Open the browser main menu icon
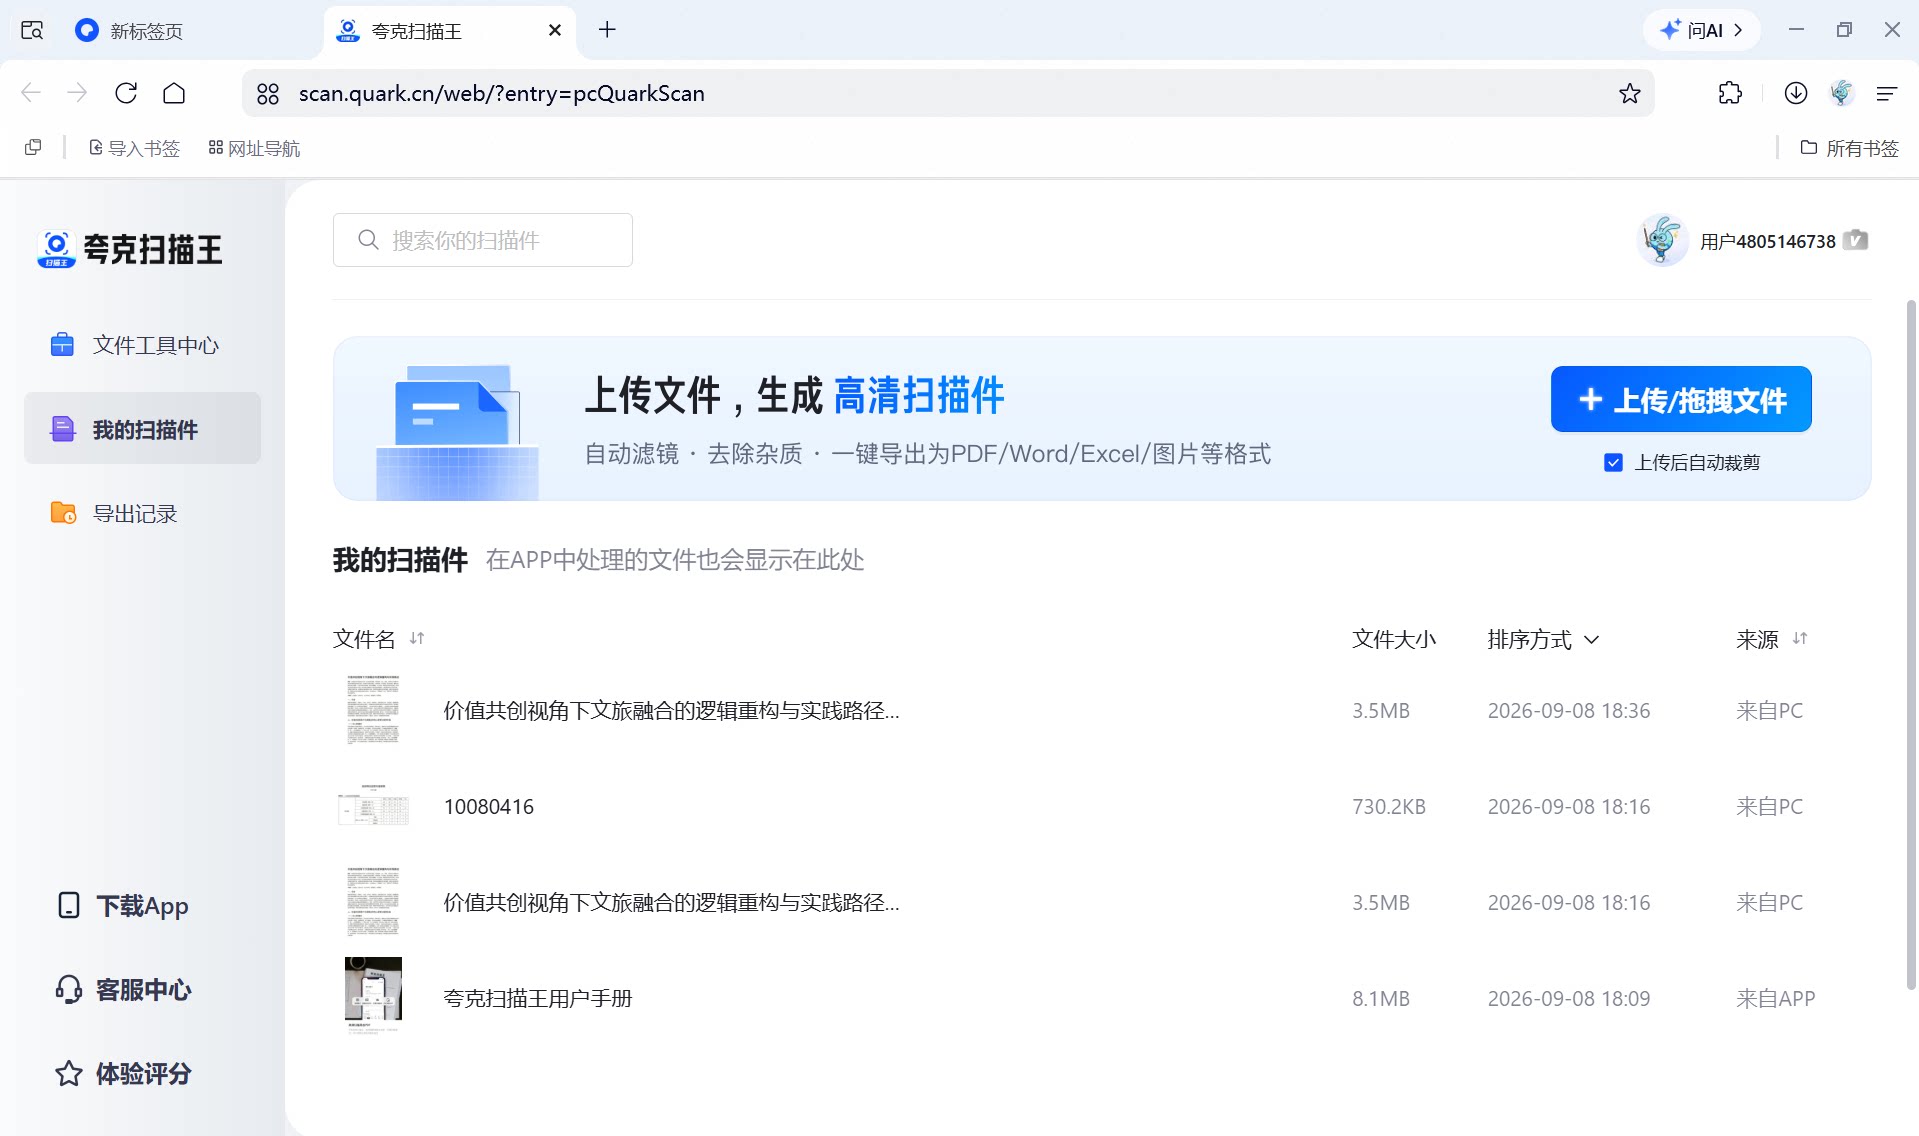The width and height of the screenshot is (1919, 1136). (1887, 93)
